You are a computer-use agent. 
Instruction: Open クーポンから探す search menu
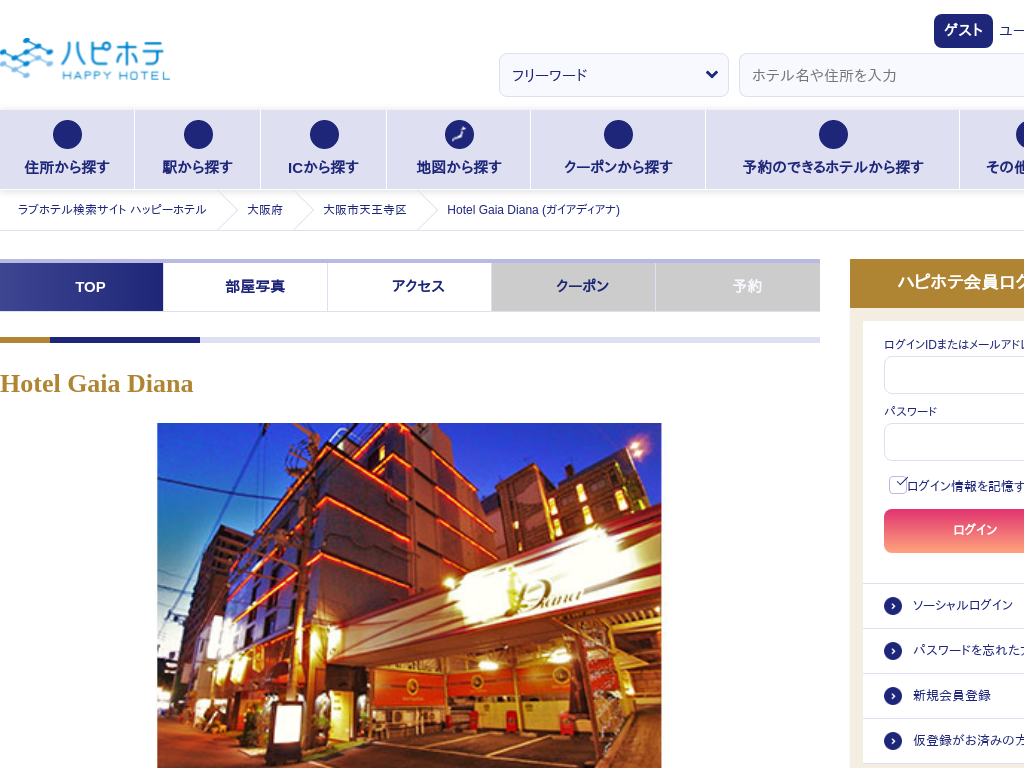pos(618,150)
